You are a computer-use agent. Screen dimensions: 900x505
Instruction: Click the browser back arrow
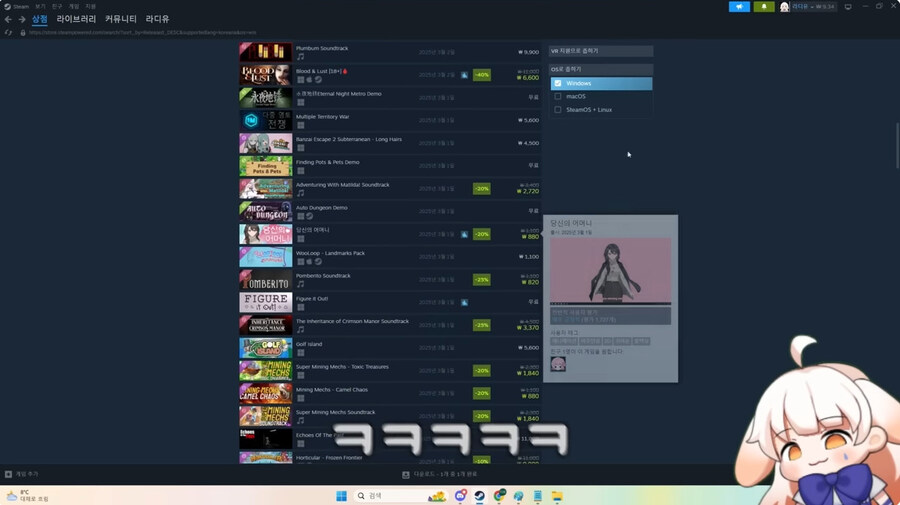(8, 19)
